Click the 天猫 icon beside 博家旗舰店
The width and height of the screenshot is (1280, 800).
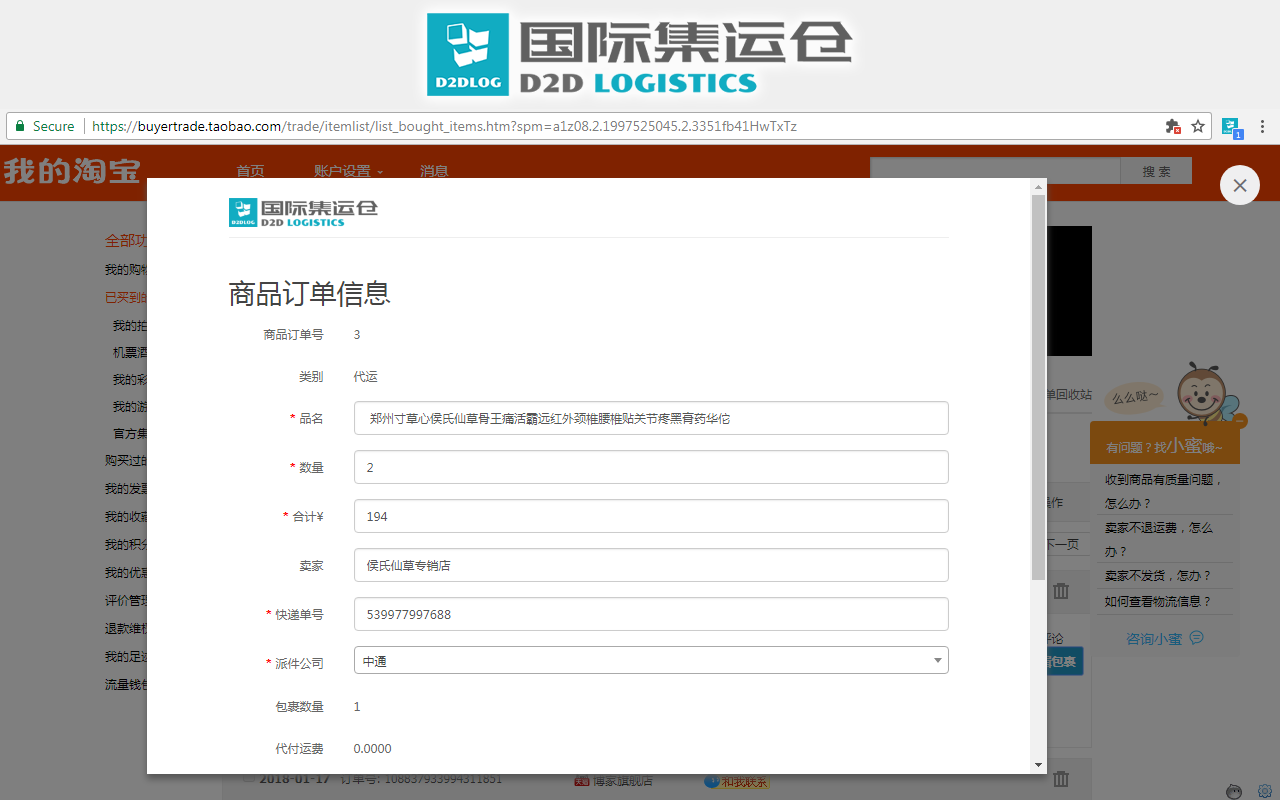tap(581, 780)
